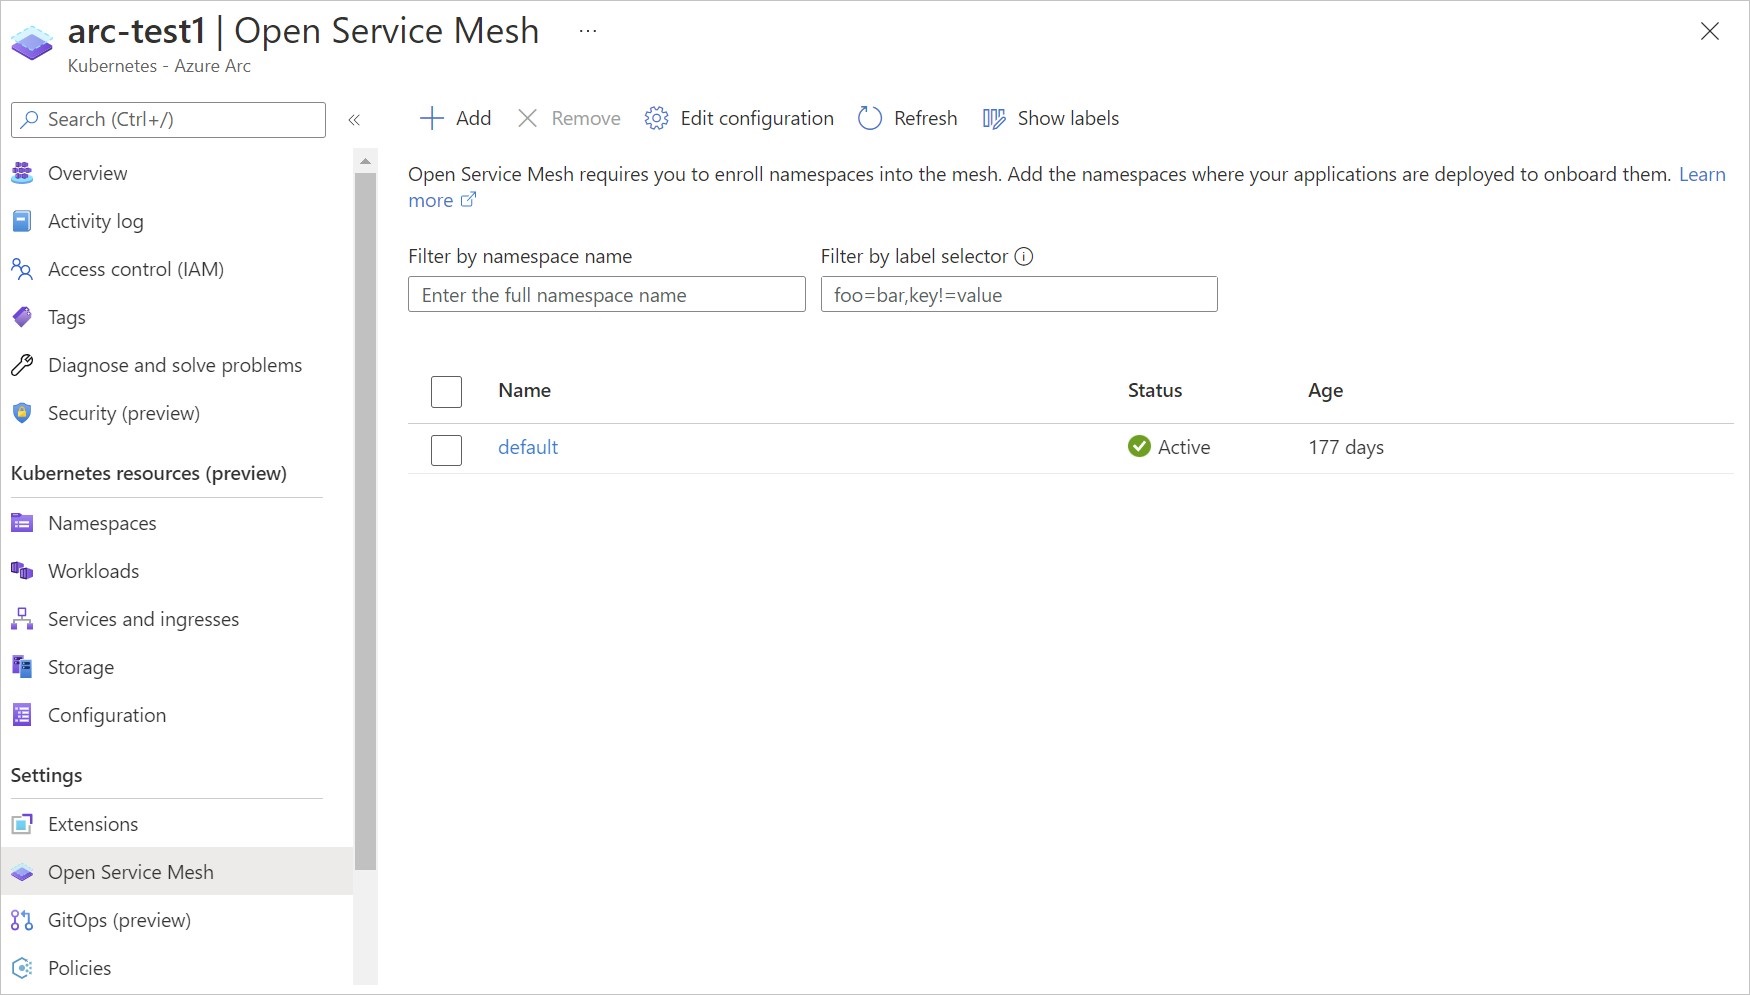The width and height of the screenshot is (1750, 995).
Task: Open the ellipsis more options menu
Action: (x=588, y=31)
